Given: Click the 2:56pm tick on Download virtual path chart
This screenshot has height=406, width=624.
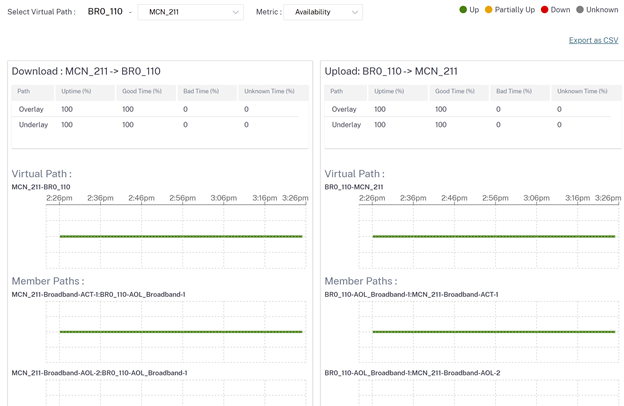Looking at the screenshot, I should [183, 198].
